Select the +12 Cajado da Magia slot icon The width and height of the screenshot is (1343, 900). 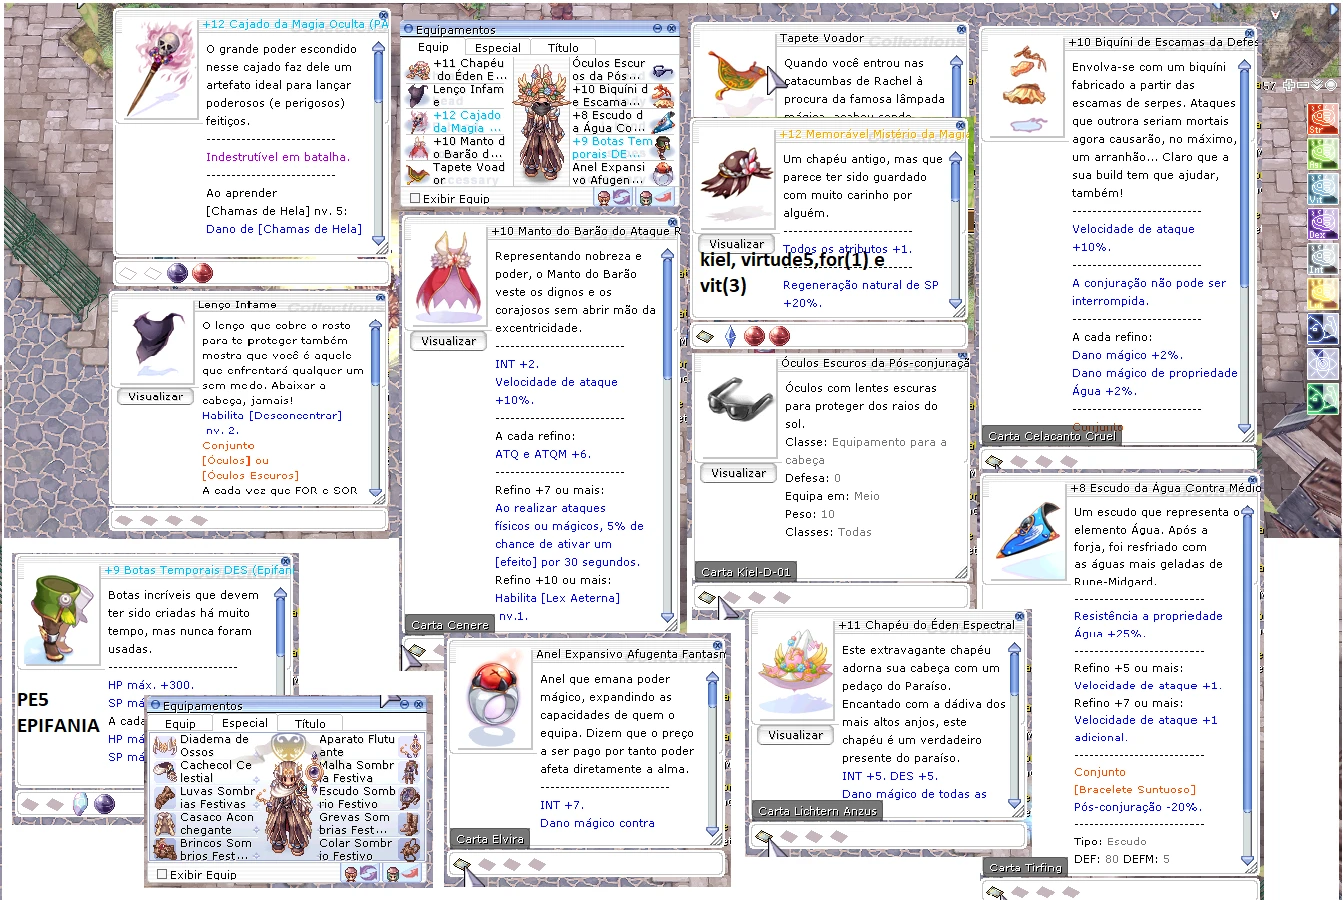click(x=418, y=123)
